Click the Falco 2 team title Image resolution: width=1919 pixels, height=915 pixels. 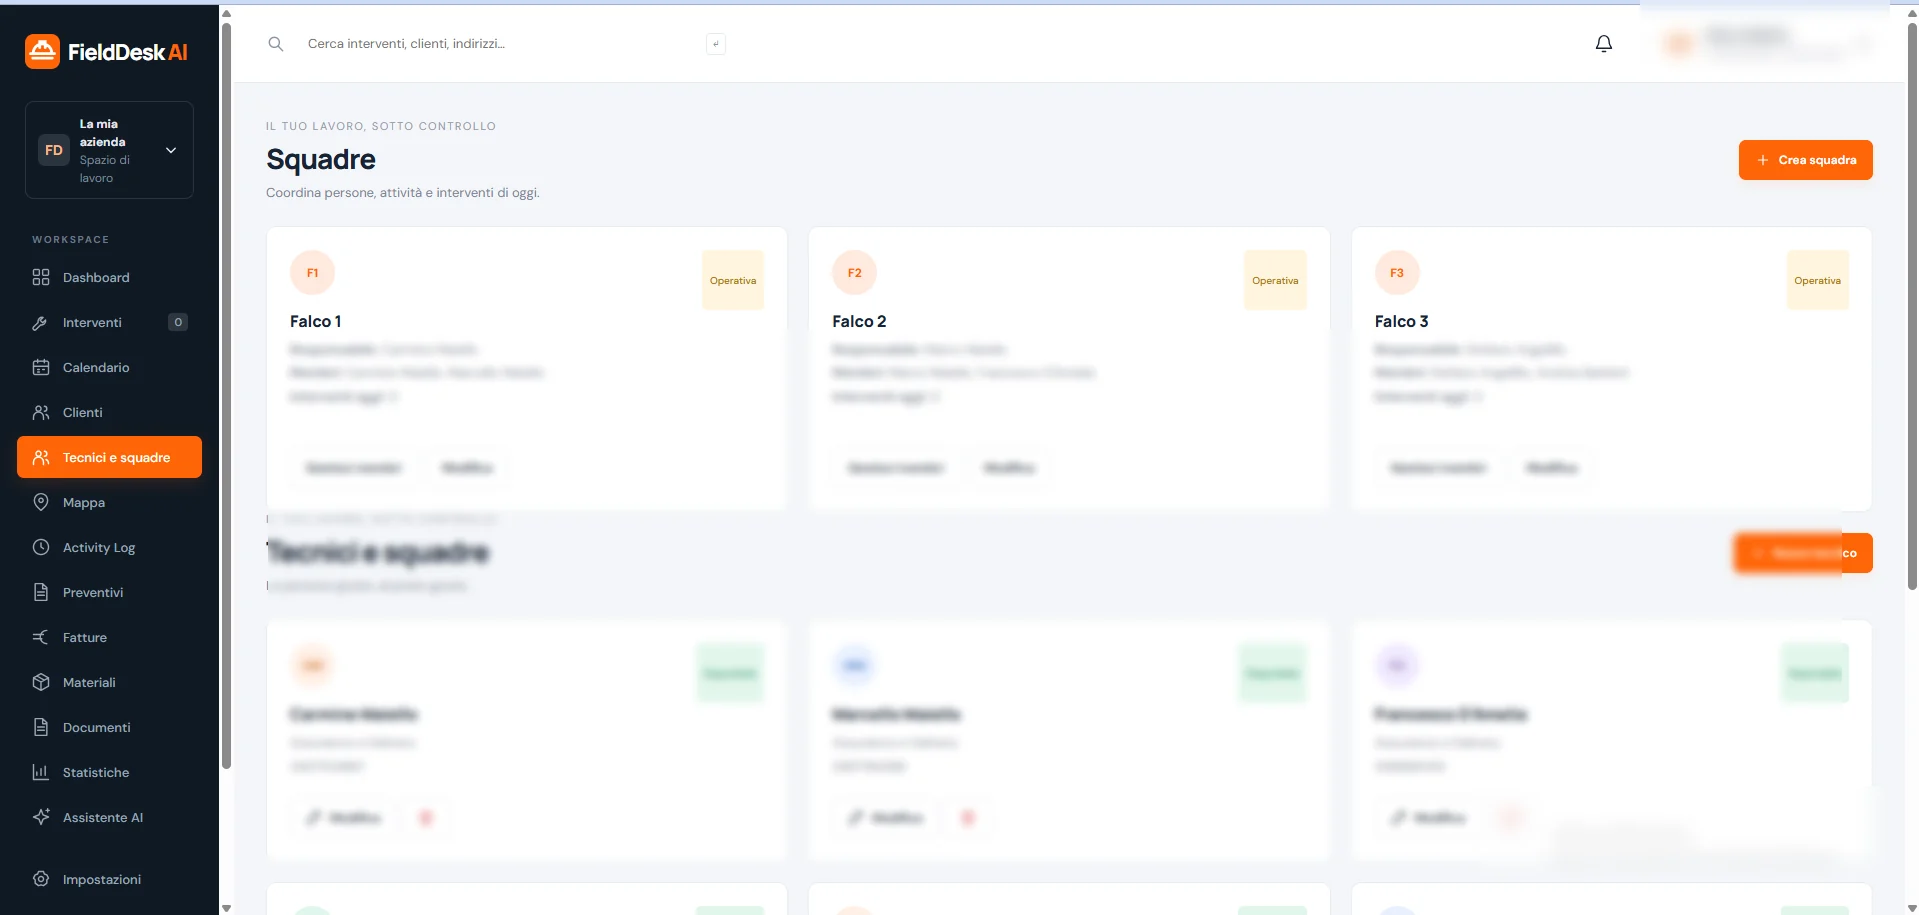[859, 321]
